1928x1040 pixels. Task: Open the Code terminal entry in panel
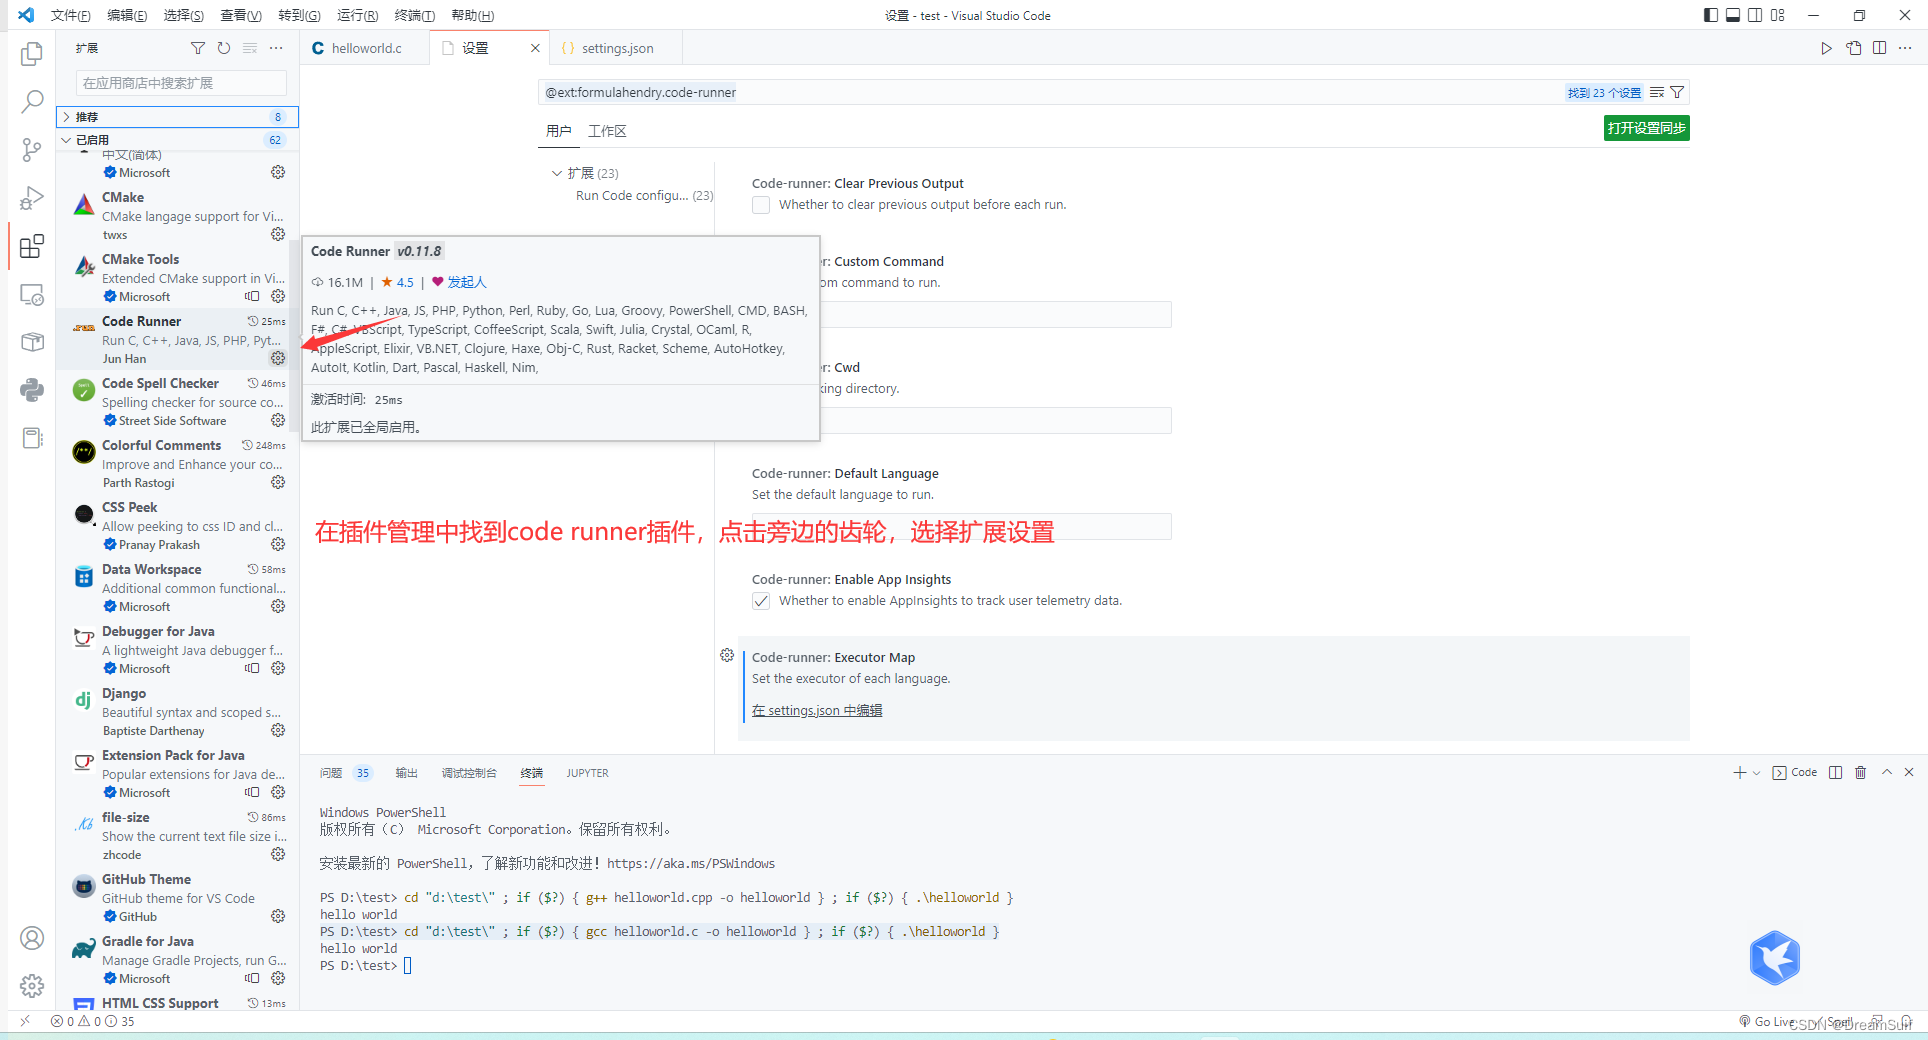(x=1795, y=772)
